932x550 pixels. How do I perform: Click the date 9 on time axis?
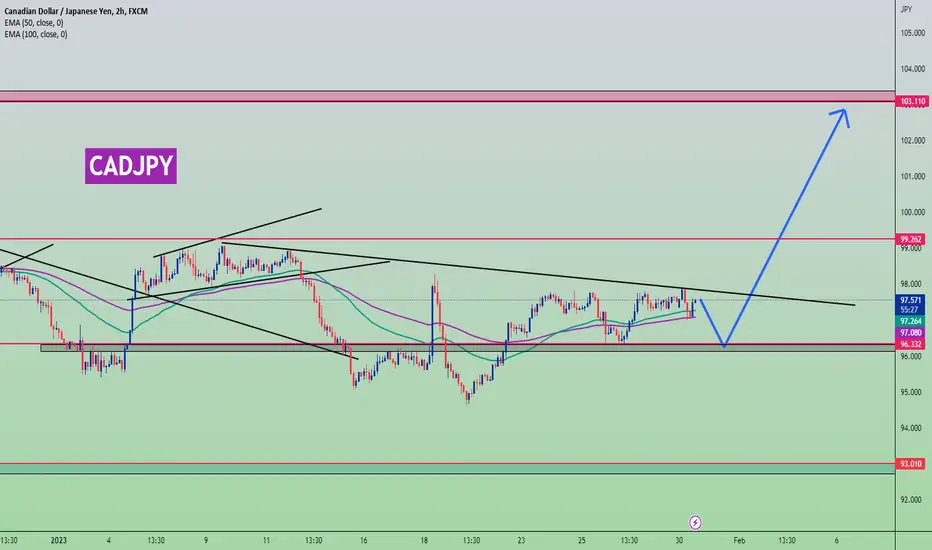[206, 540]
